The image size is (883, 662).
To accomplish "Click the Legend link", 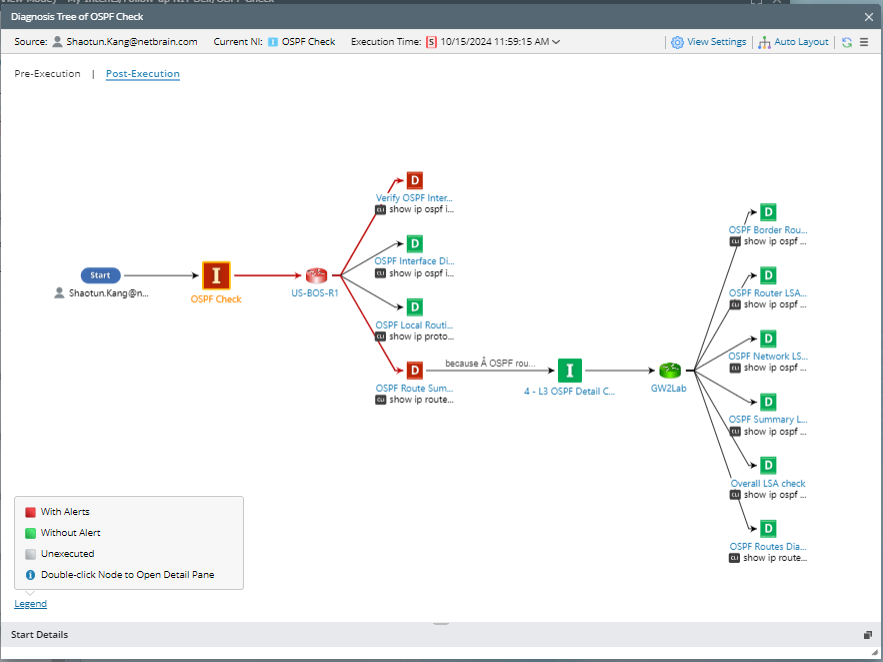I will [x=30, y=603].
